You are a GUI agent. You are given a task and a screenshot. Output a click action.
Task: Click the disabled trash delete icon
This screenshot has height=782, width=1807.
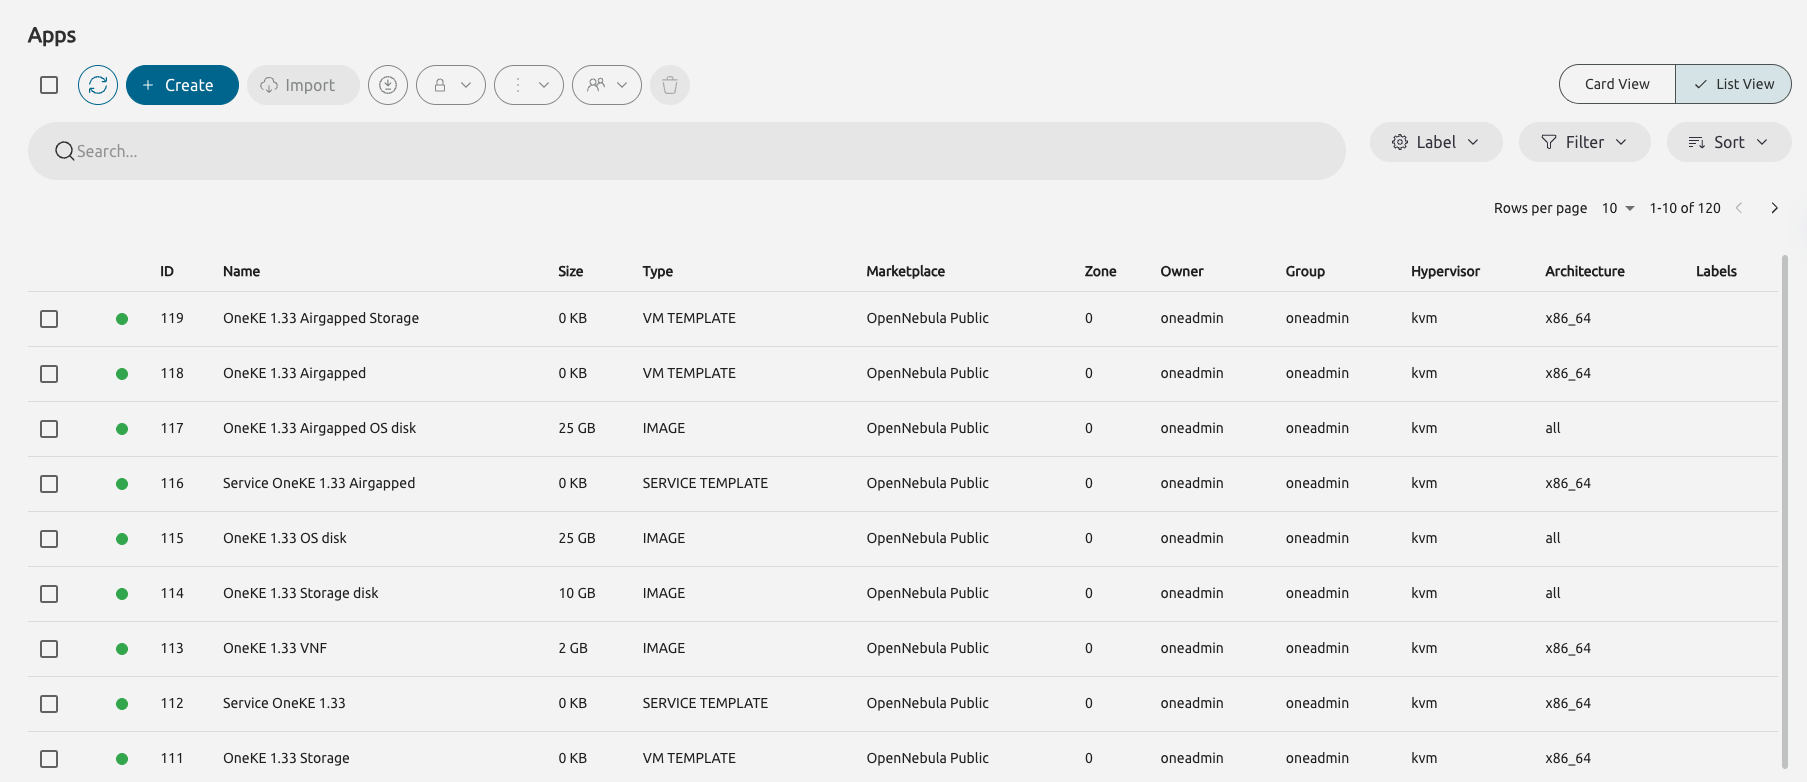pyautogui.click(x=670, y=85)
